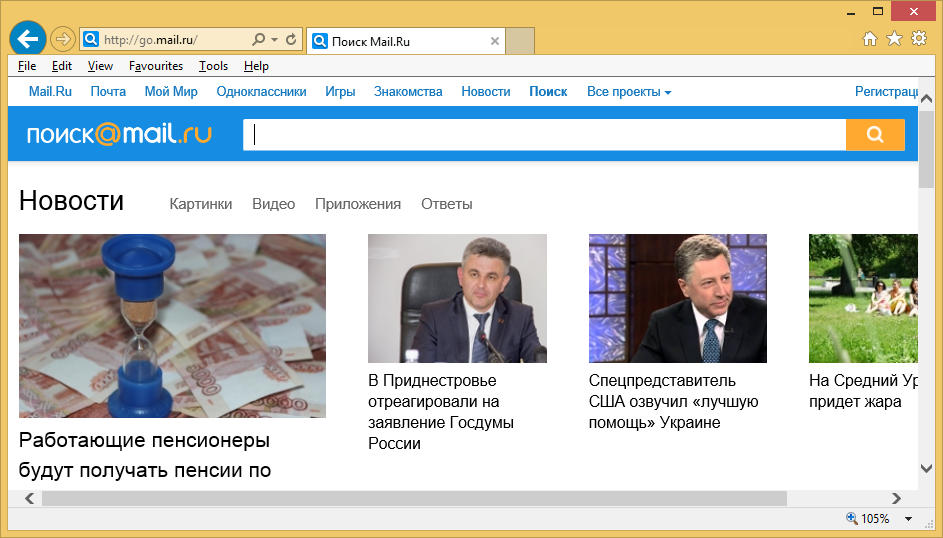Screen dimensions: 943x538
Task: Click the Mail.ru search input field
Action: tap(545, 135)
